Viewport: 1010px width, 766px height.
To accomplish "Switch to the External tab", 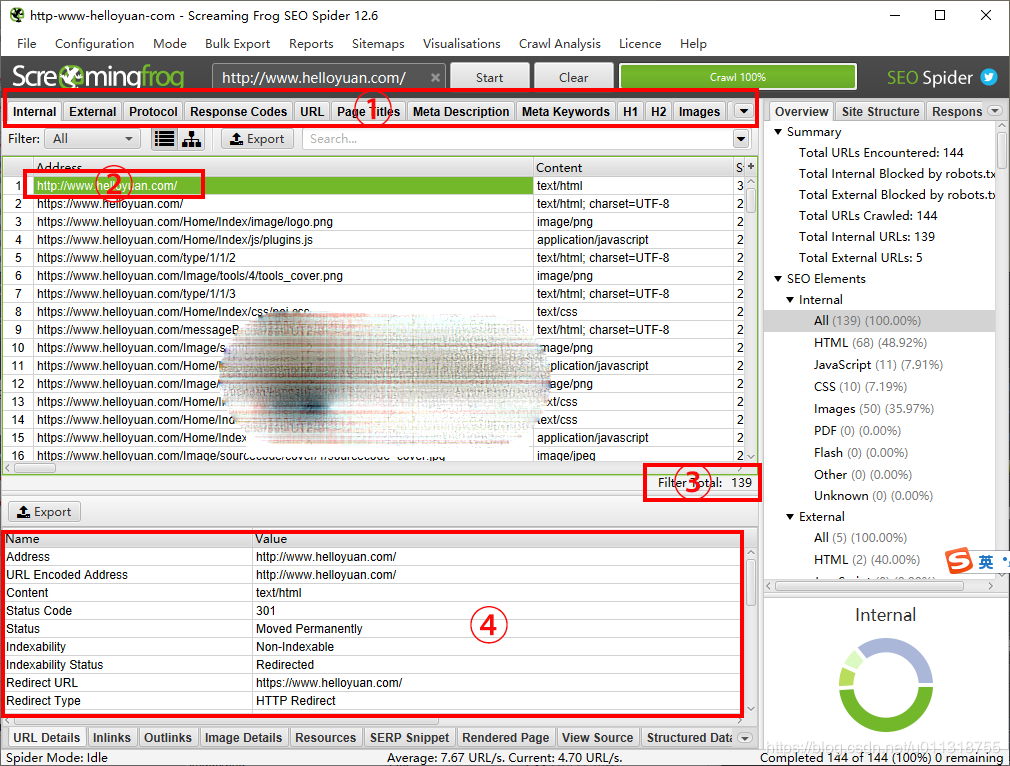I will 93,111.
